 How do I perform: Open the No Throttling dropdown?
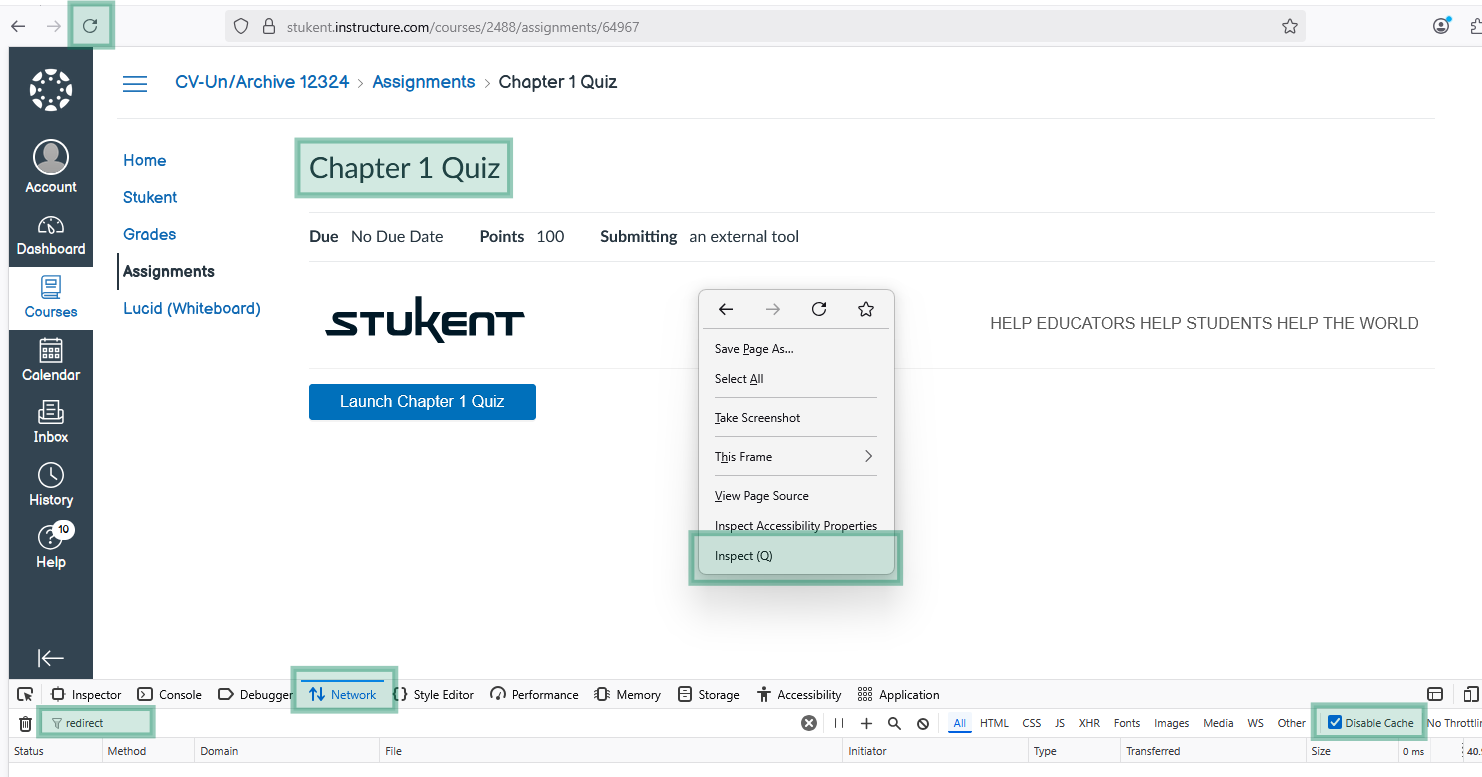pyautogui.click(x=1453, y=723)
